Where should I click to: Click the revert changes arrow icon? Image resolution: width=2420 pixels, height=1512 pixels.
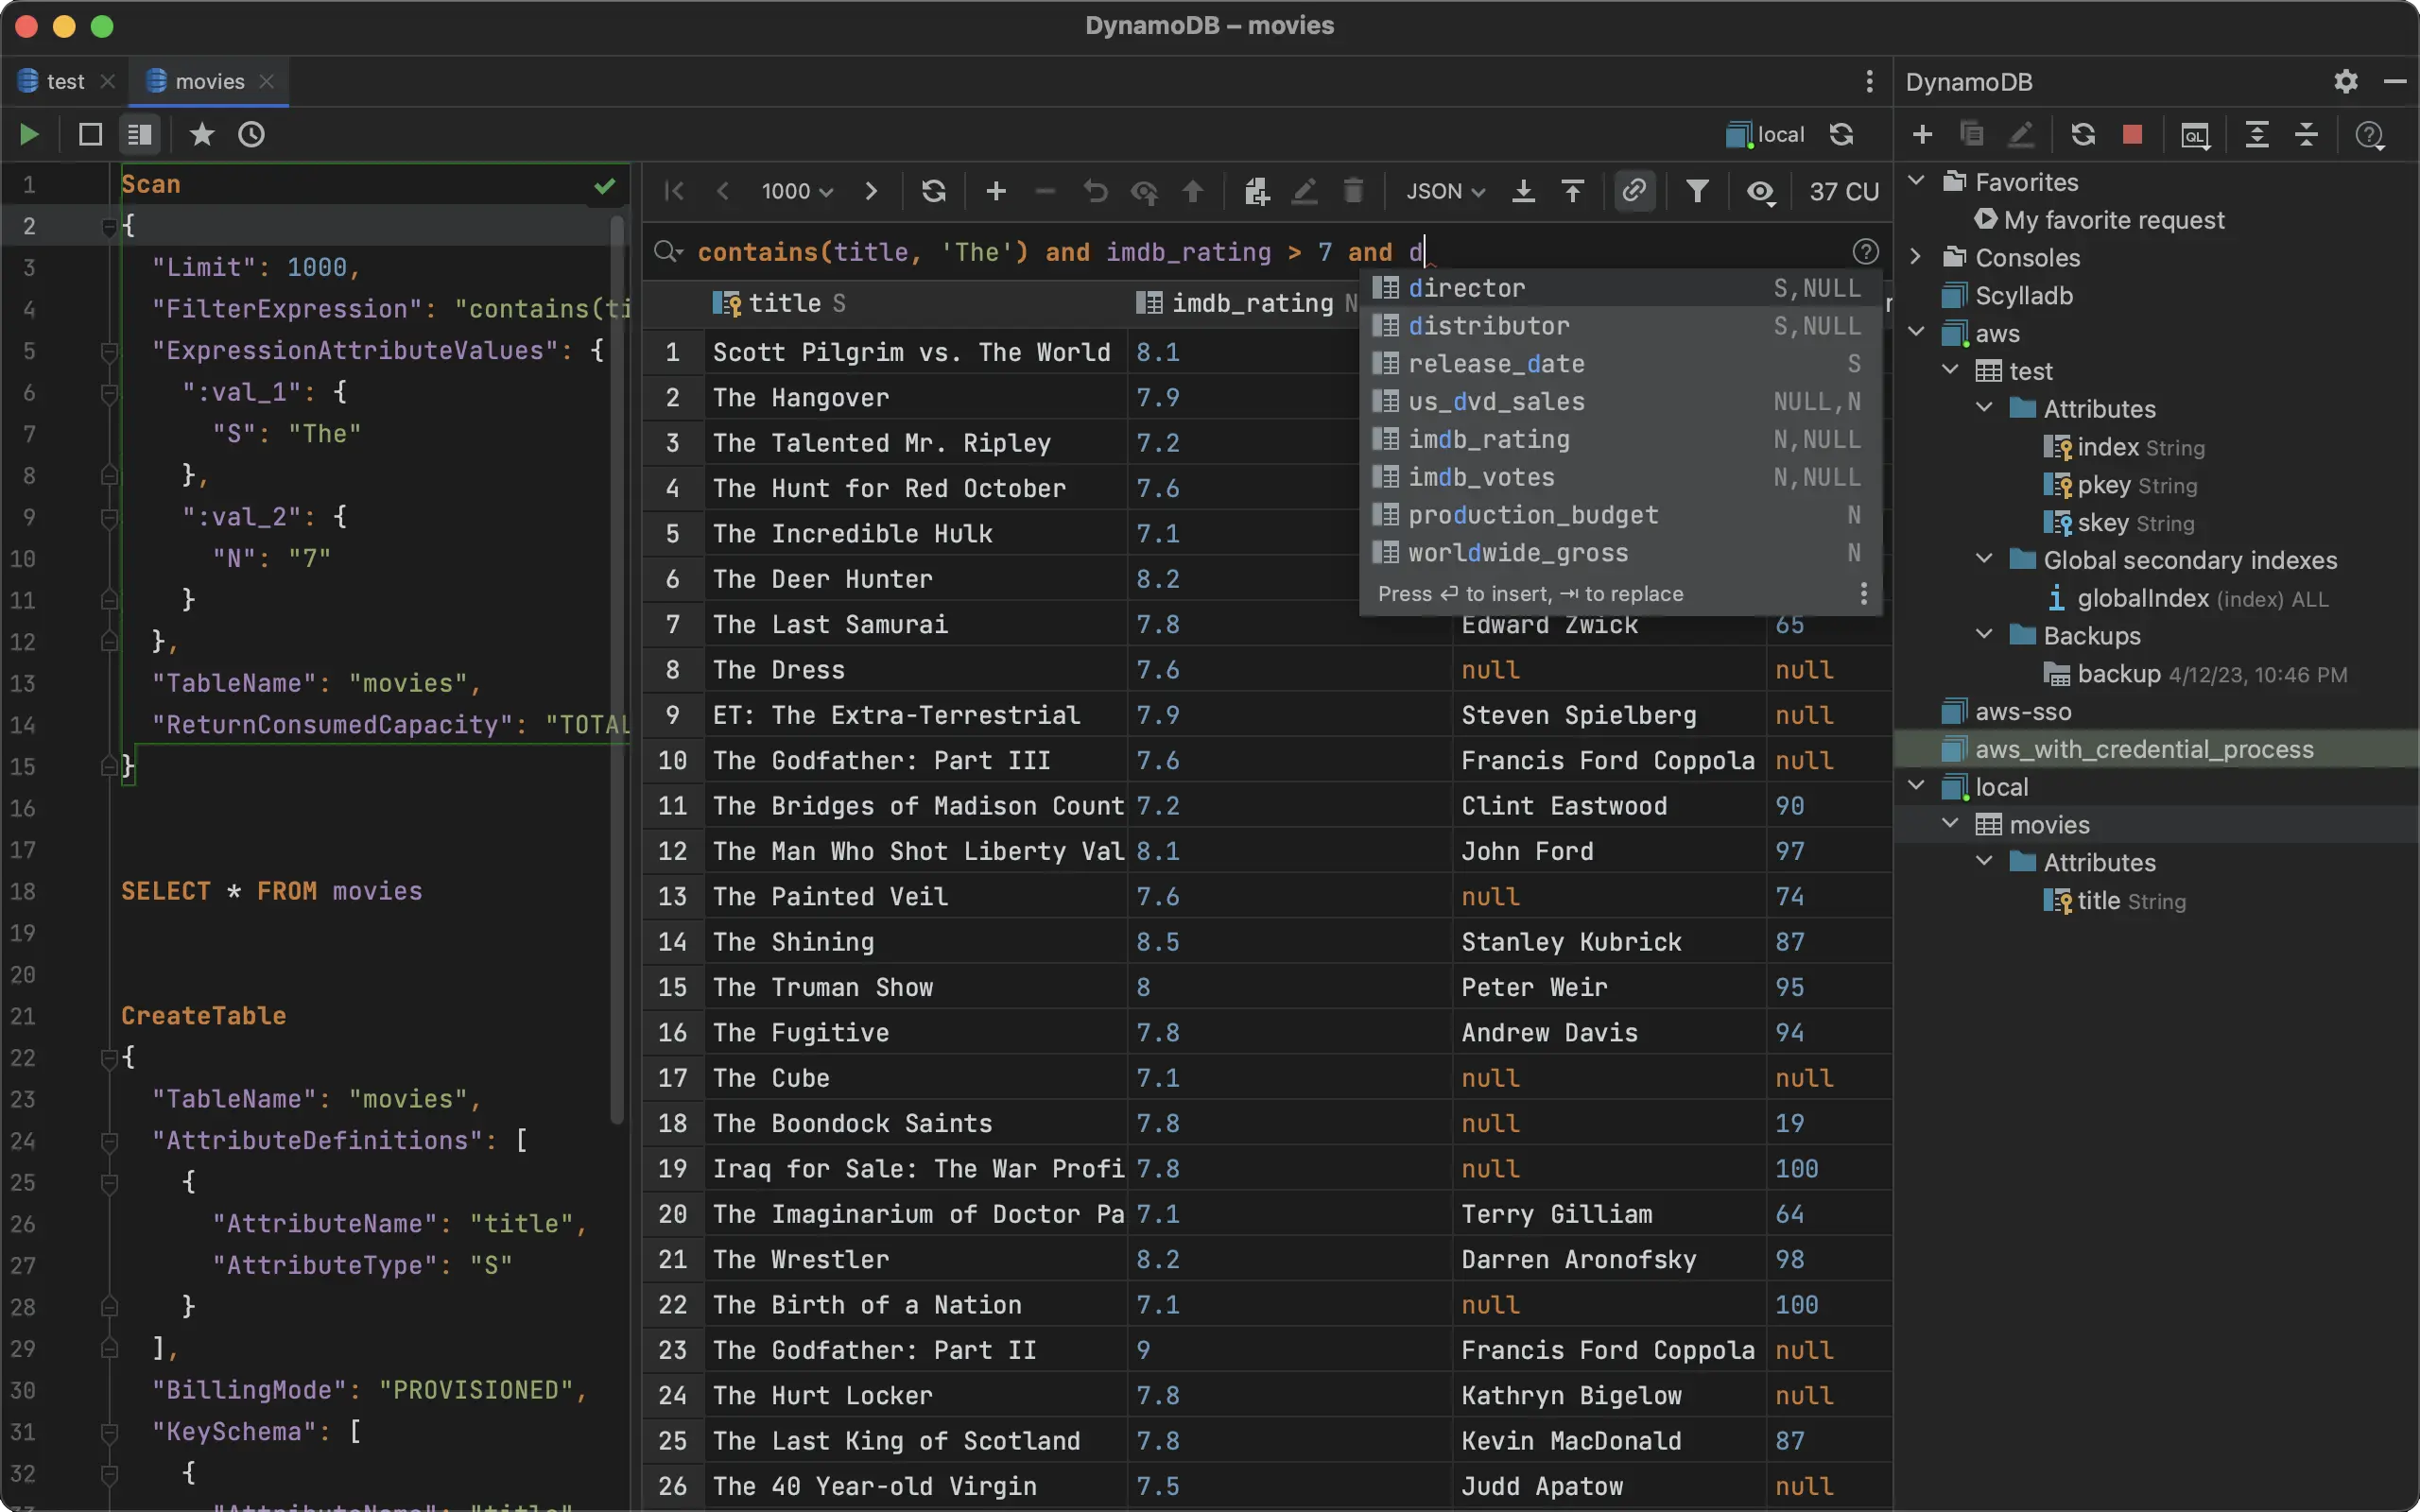1095,191
